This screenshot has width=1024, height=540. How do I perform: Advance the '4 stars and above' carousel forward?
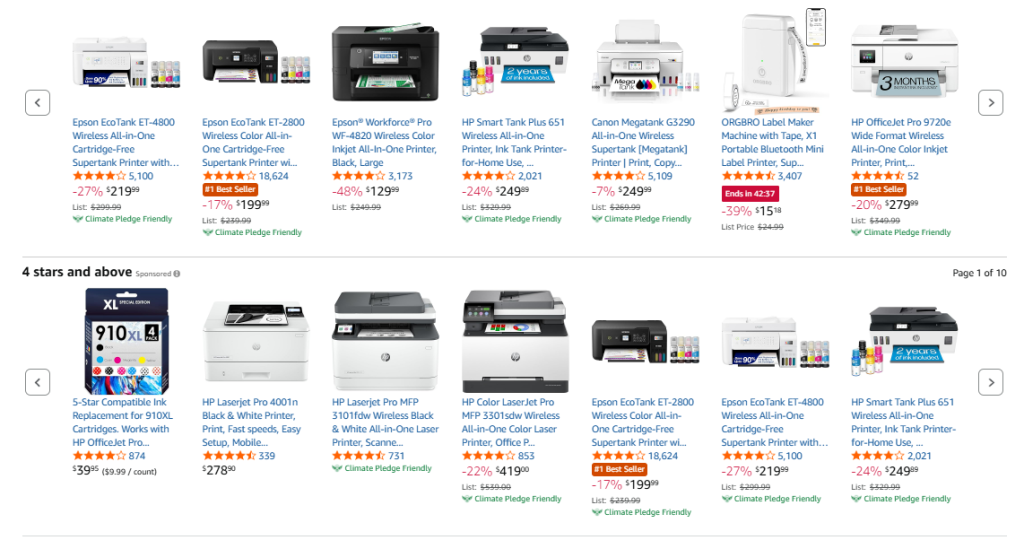990,383
